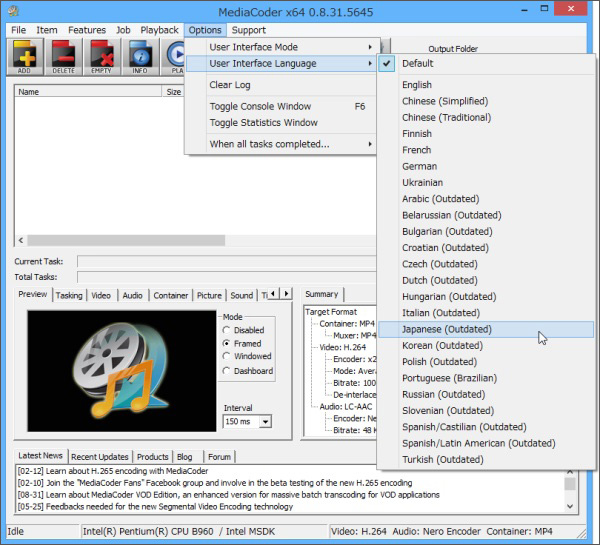This screenshot has width=600, height=545.
Task: Open news about H.265 encoding with MediaCoder
Action: [113, 471]
